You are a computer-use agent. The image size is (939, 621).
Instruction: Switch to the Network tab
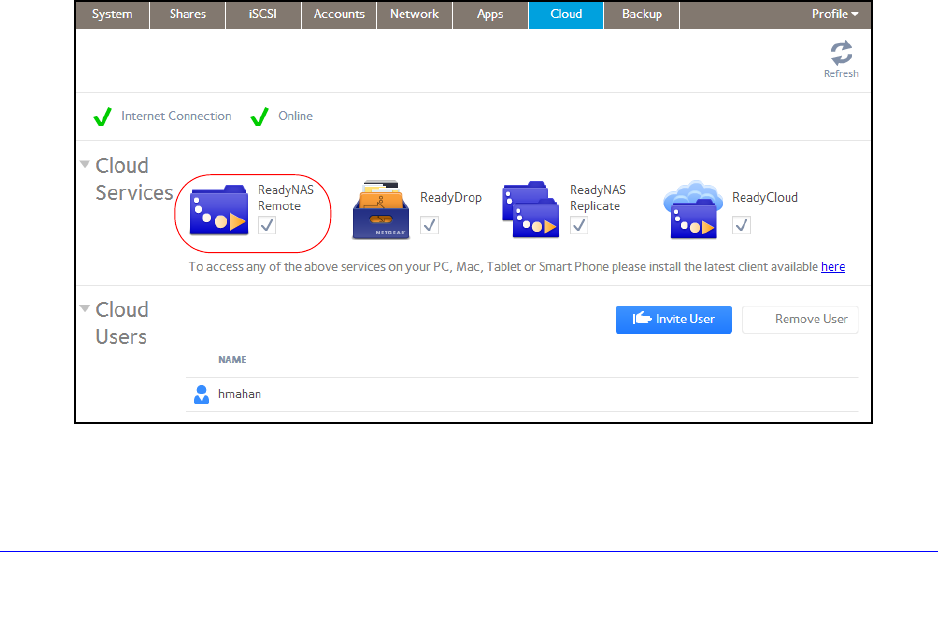click(x=414, y=14)
